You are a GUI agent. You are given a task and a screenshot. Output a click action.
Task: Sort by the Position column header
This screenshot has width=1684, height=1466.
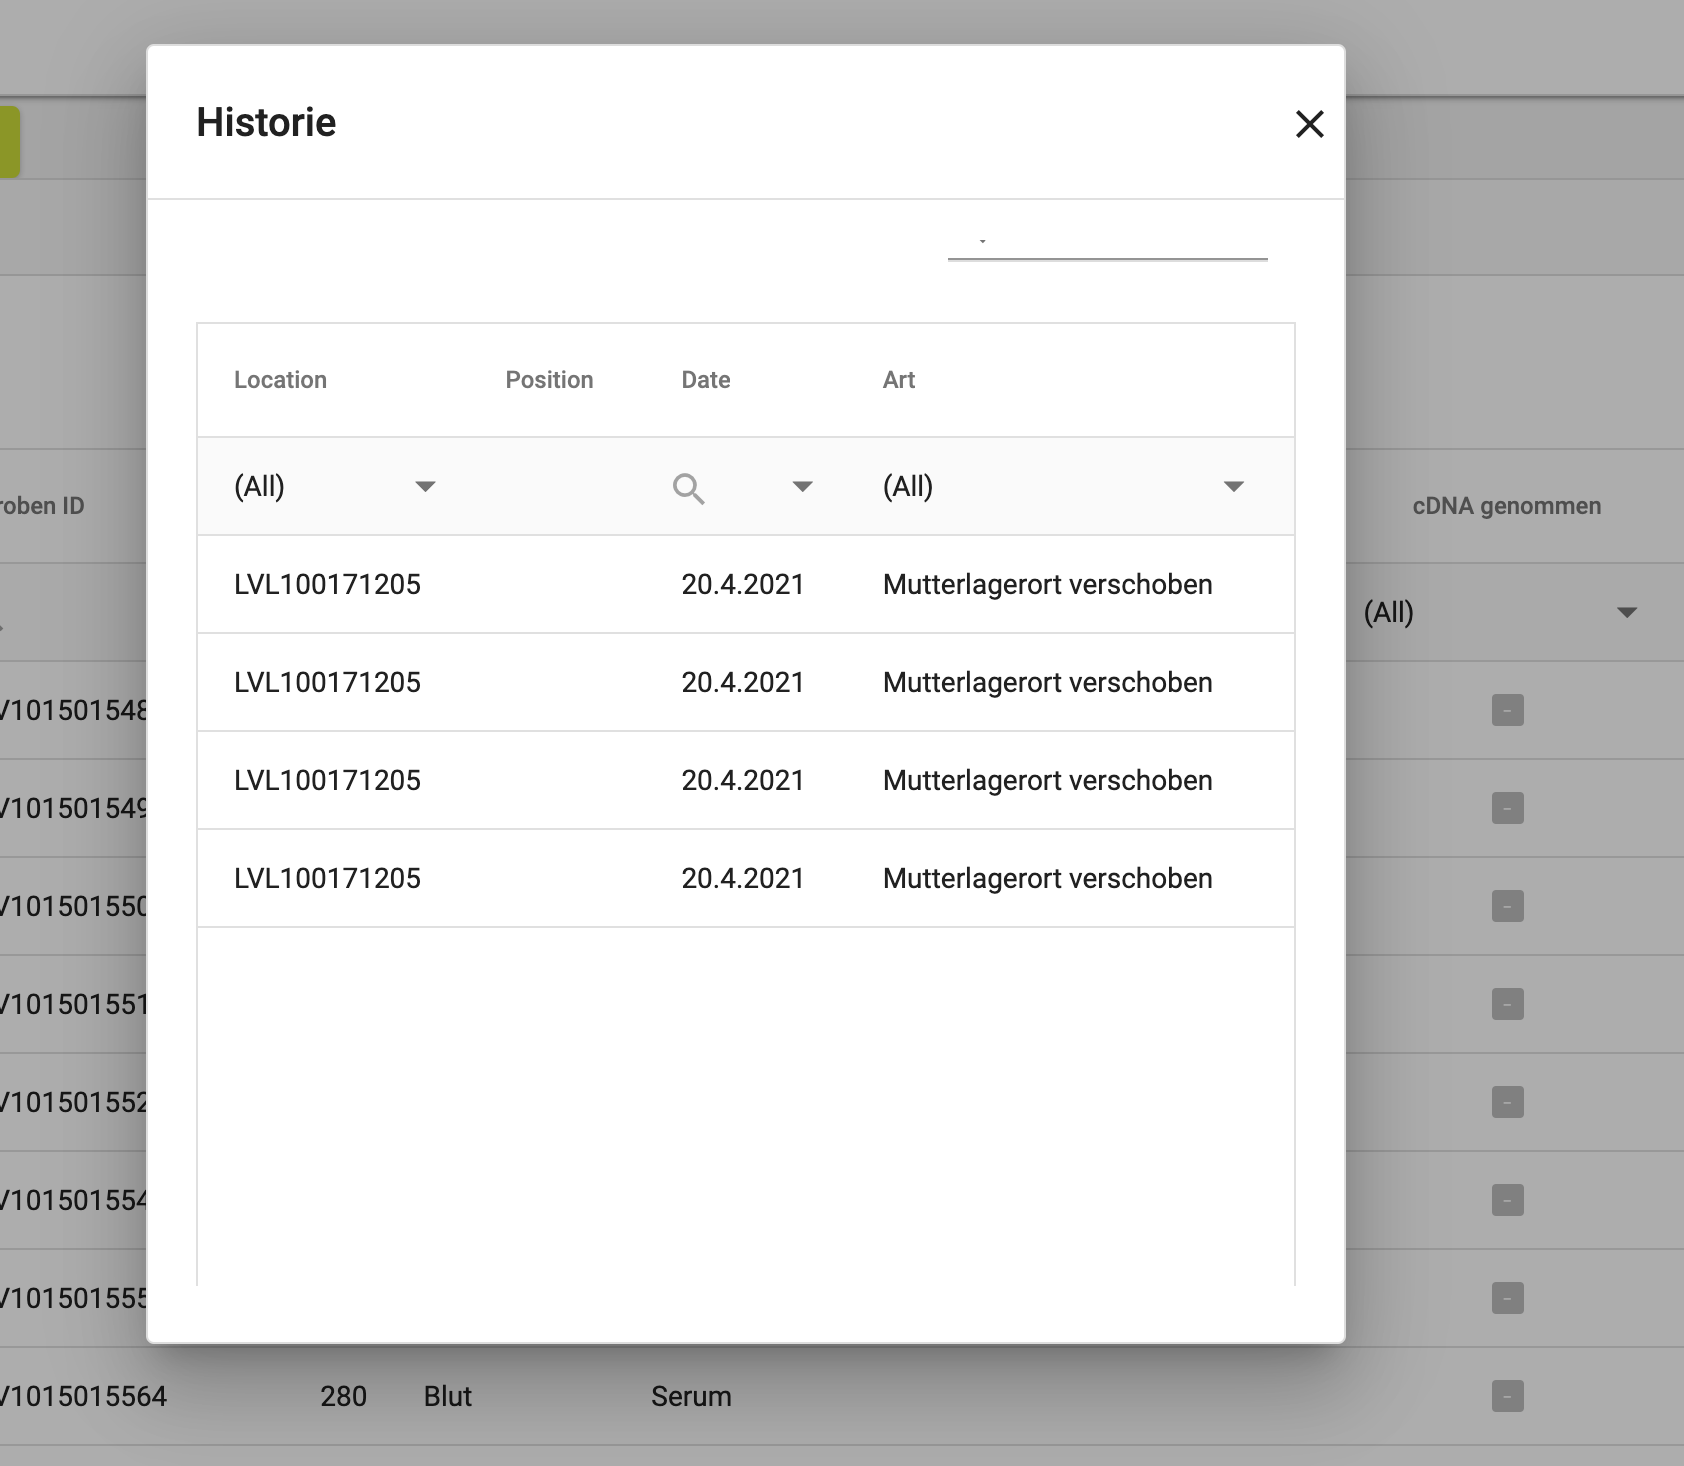click(x=549, y=380)
